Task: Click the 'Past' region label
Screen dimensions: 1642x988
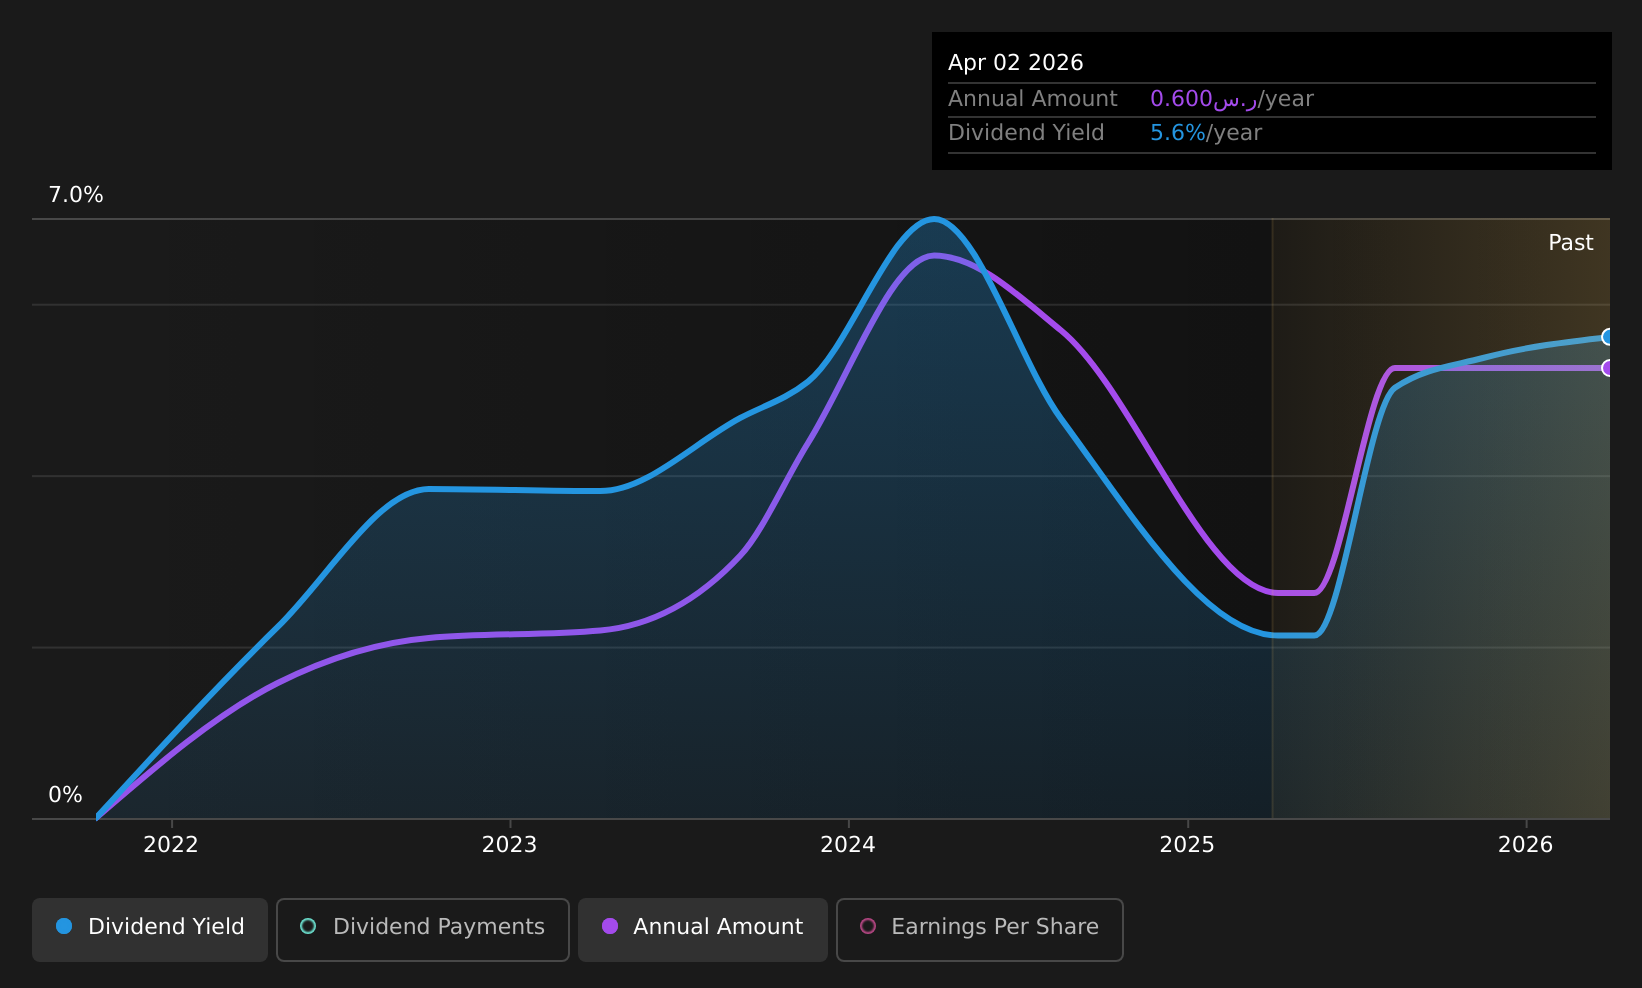Action: (1571, 243)
